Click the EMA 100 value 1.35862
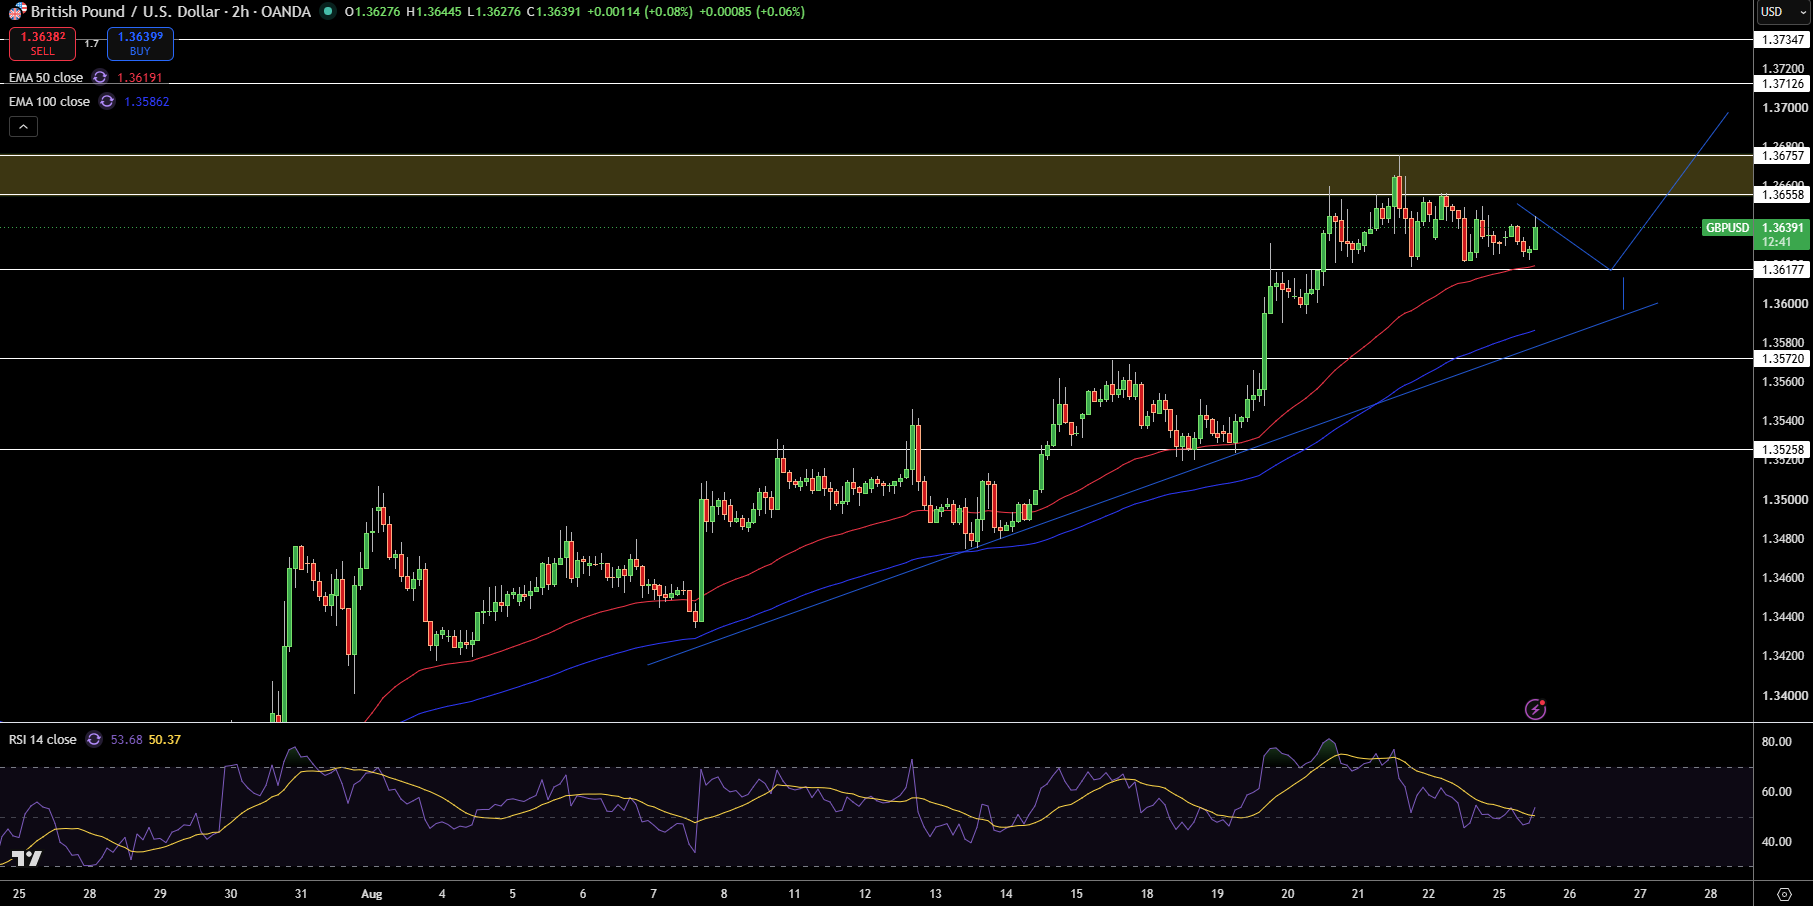The width and height of the screenshot is (1813, 906). pos(147,101)
